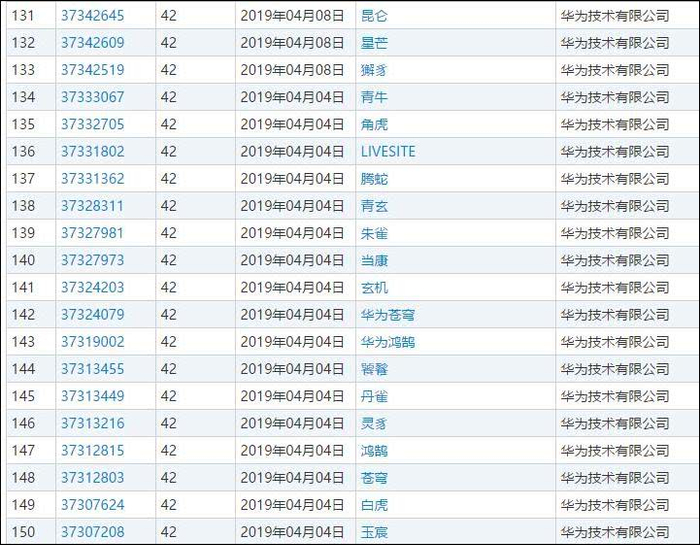Click the trademark name 当康
Screen dimensions: 700x545
click(x=374, y=260)
